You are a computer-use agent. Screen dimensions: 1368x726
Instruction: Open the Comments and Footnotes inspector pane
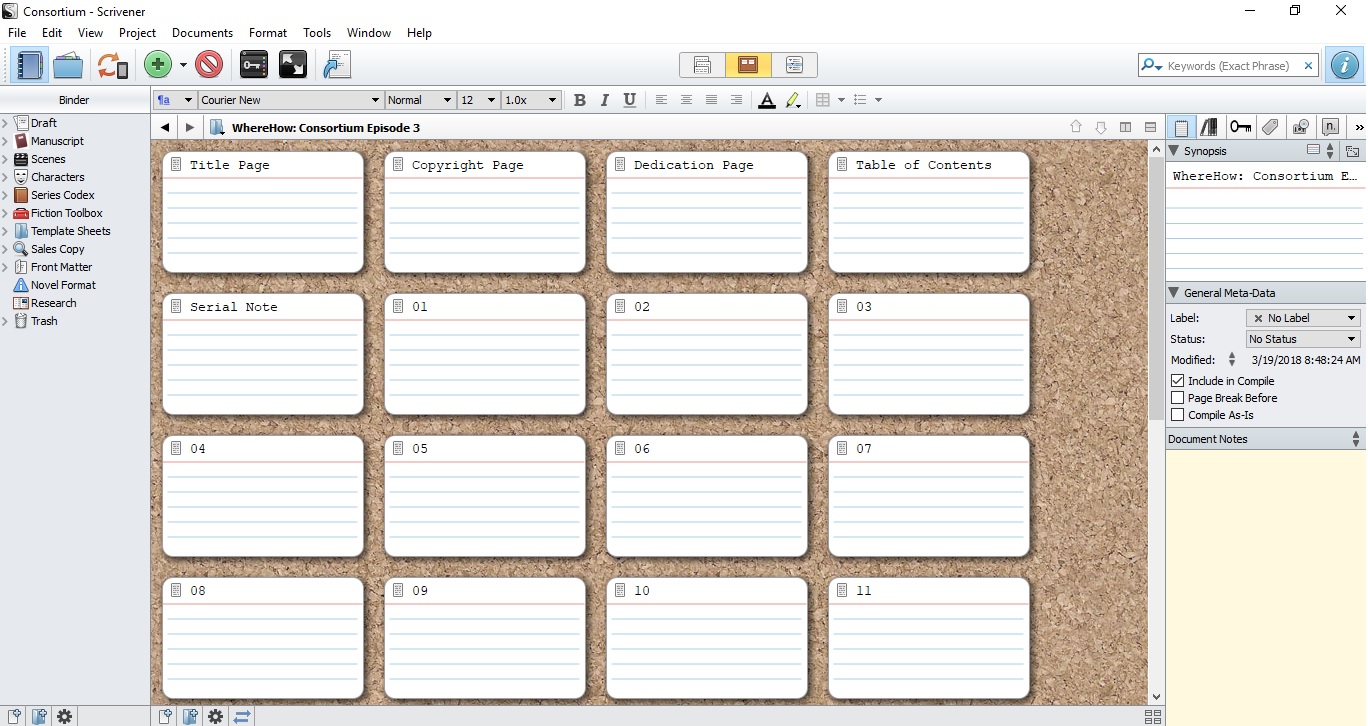click(1330, 127)
